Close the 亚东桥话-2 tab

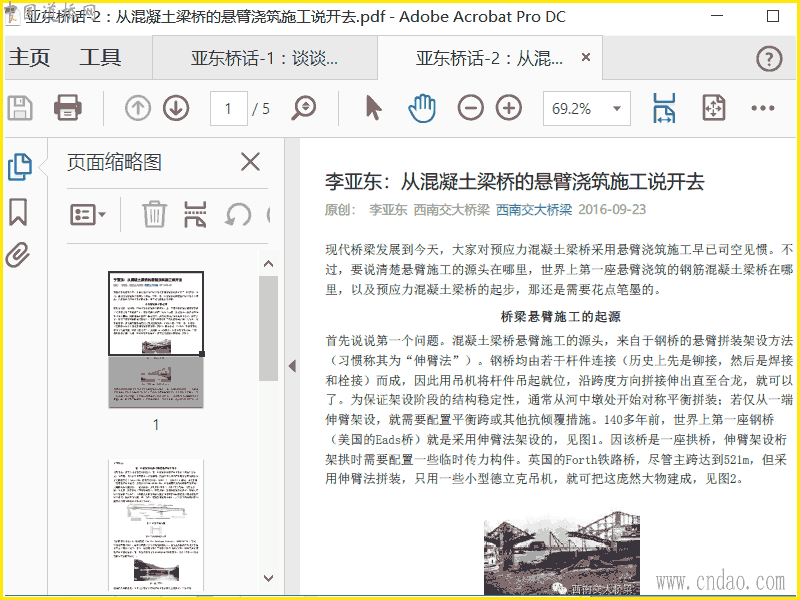pos(586,57)
